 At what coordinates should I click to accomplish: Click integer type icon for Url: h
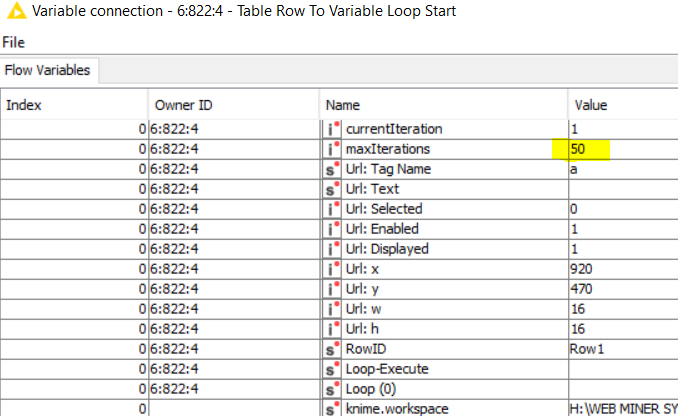click(332, 329)
